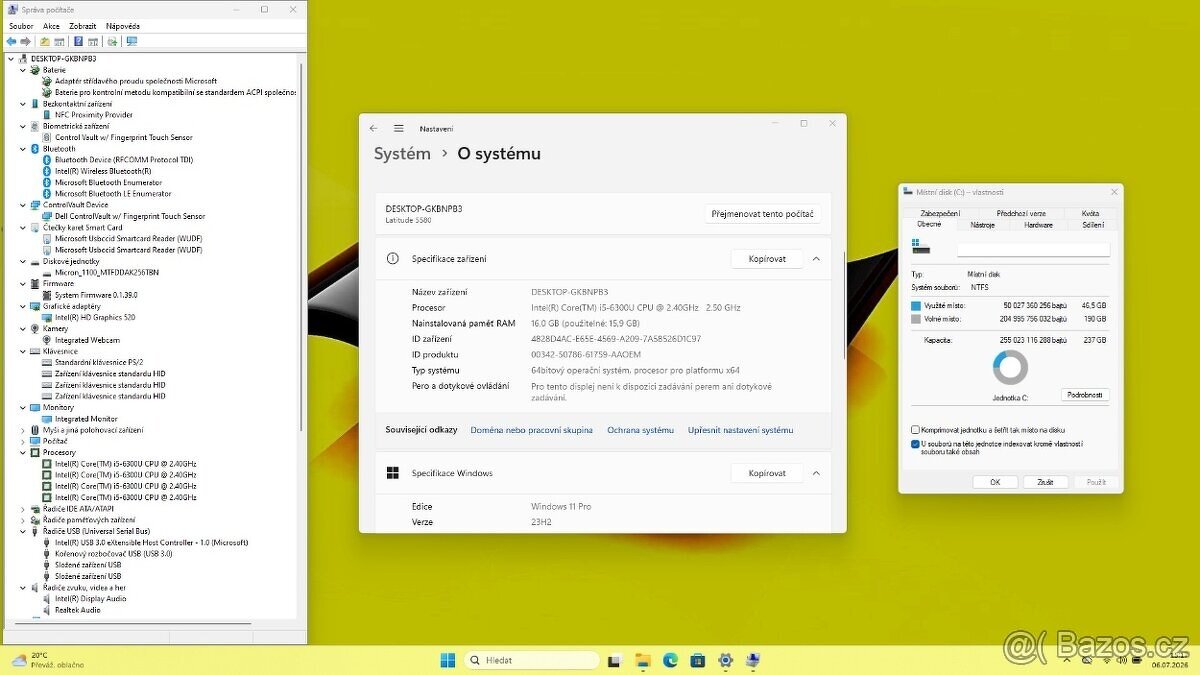1200x675 pixels.
Task: Collapse Řadiče USB (Universal Serial Bus)
Action: [x=23, y=531]
